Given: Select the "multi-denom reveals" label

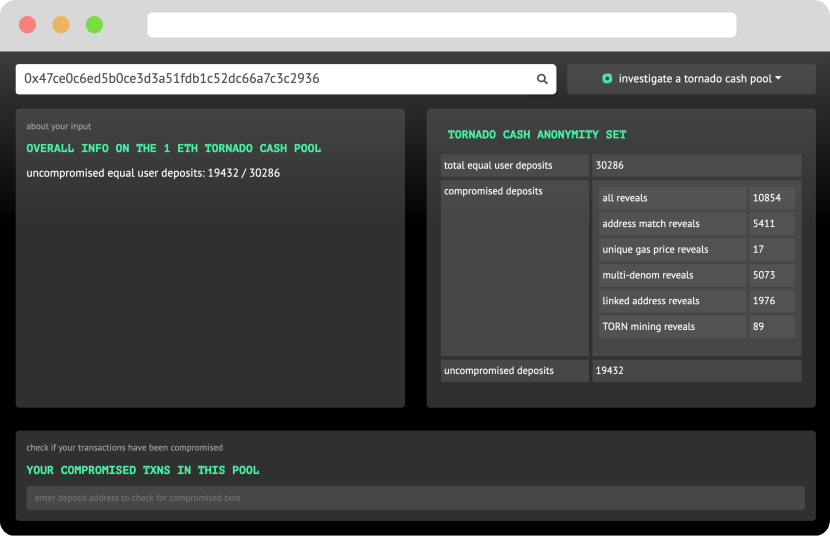Looking at the screenshot, I should pyautogui.click(x=672, y=275).
